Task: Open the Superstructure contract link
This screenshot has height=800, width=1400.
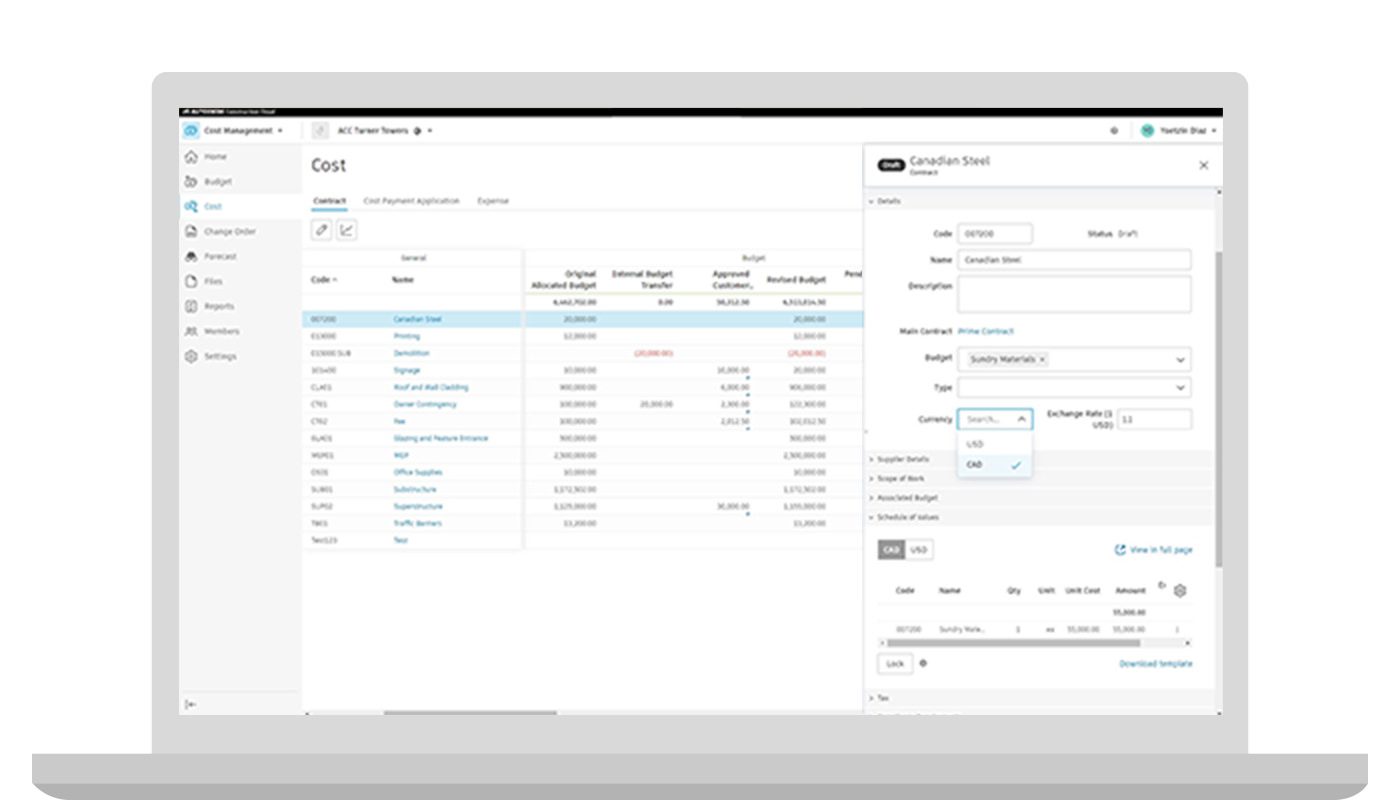Action: click(418, 506)
